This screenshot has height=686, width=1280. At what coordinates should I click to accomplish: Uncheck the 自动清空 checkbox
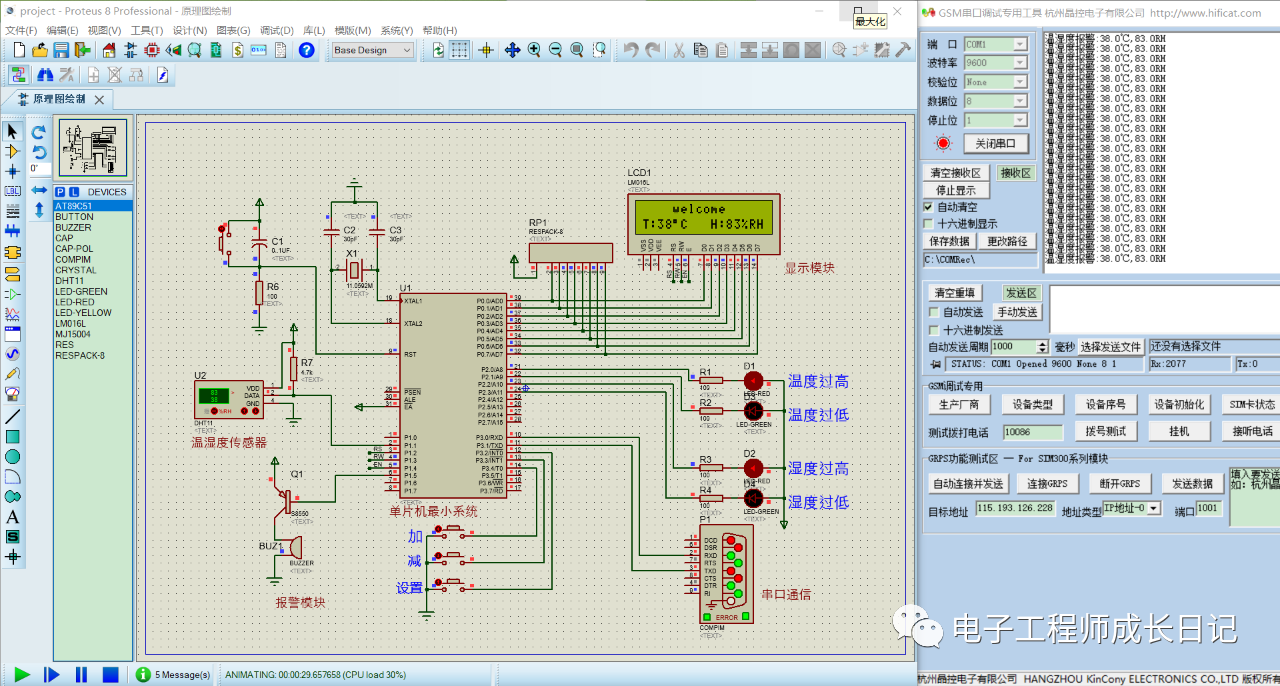pos(928,207)
